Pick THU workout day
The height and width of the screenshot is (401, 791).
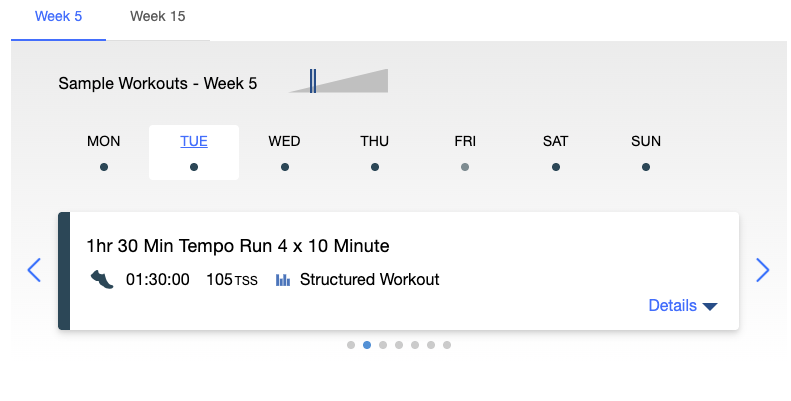pos(374,152)
